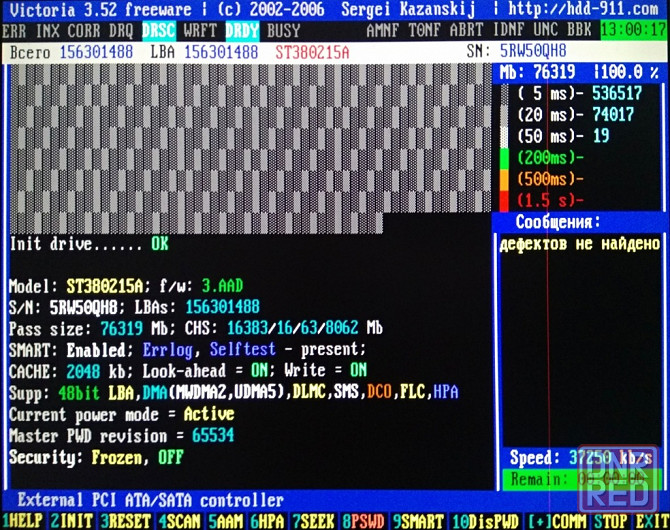
Task: Click the BUSY status flag
Action: [284, 31]
